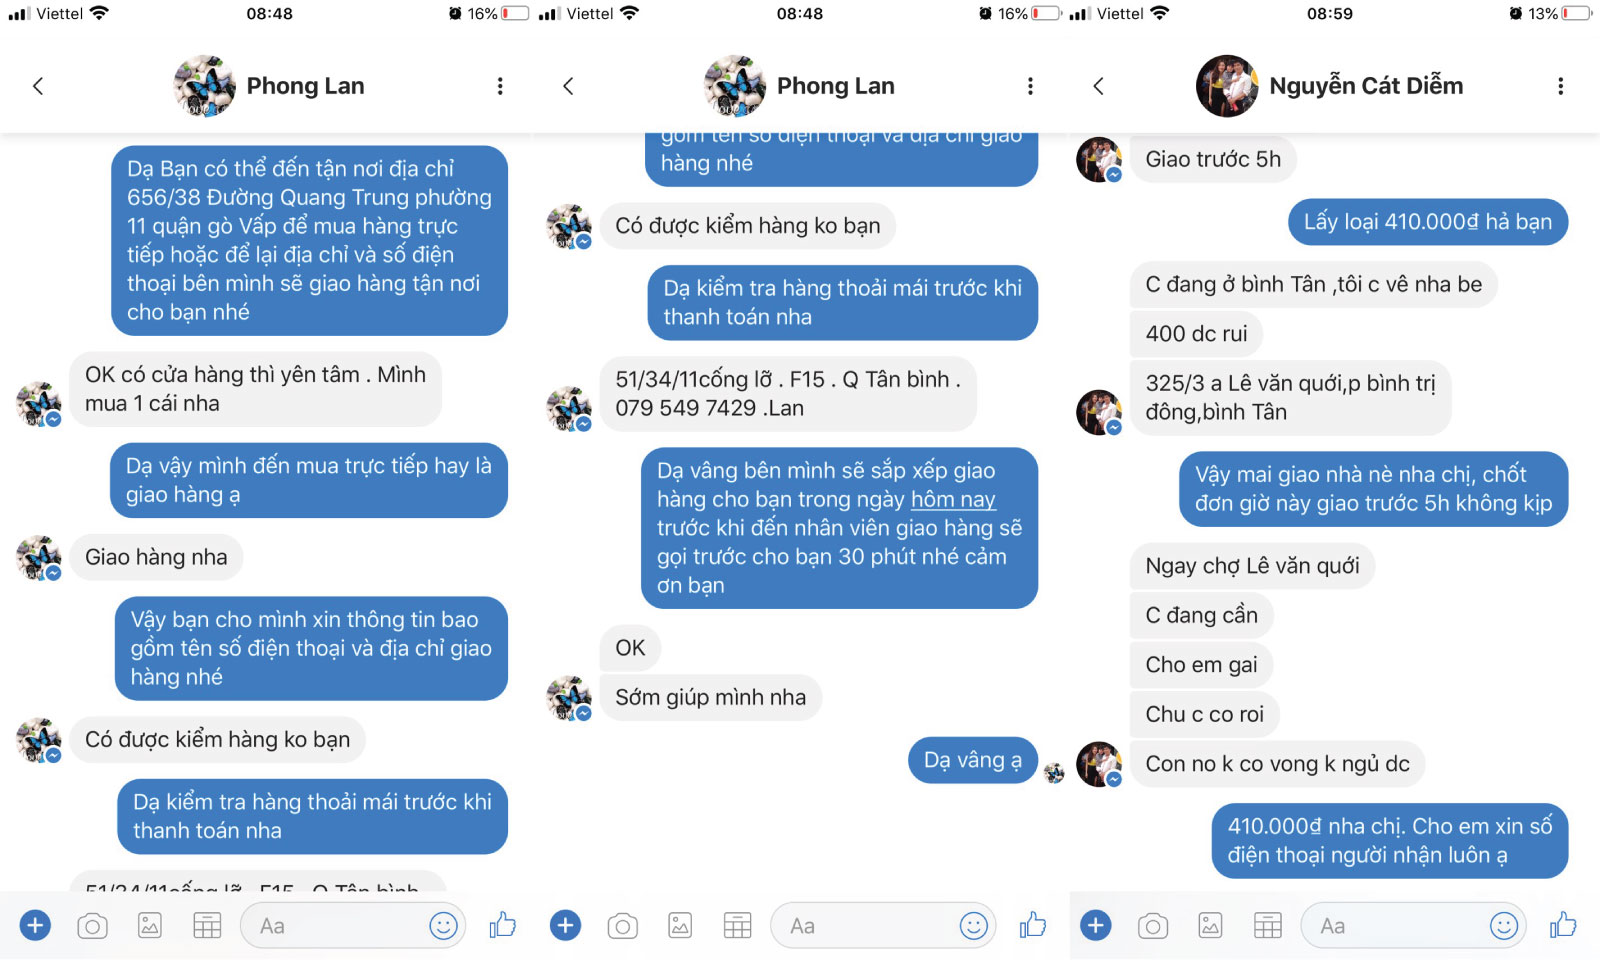Image resolution: width=1600 pixels, height=960 pixels.
Task: Tap camera icon in Nguyễn Cát Diễm chat
Action: (1152, 926)
